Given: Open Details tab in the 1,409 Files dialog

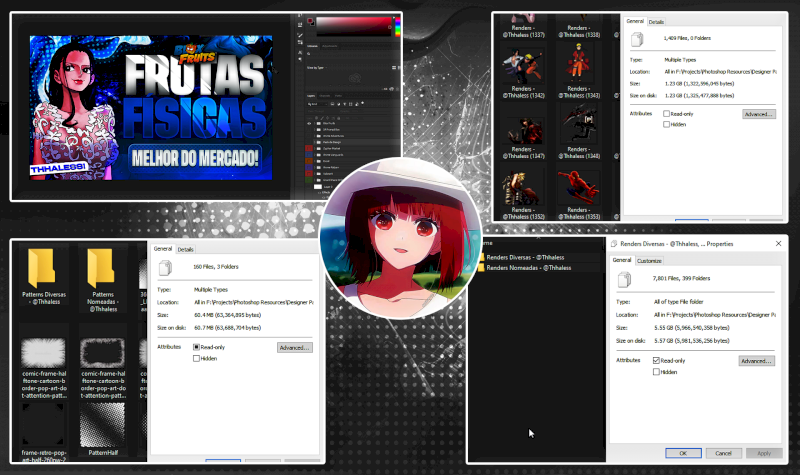Looking at the screenshot, I should (657, 21).
